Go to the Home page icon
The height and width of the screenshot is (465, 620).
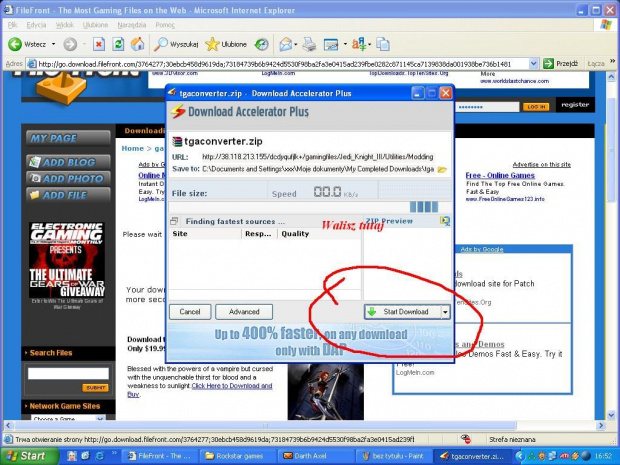pos(137,44)
